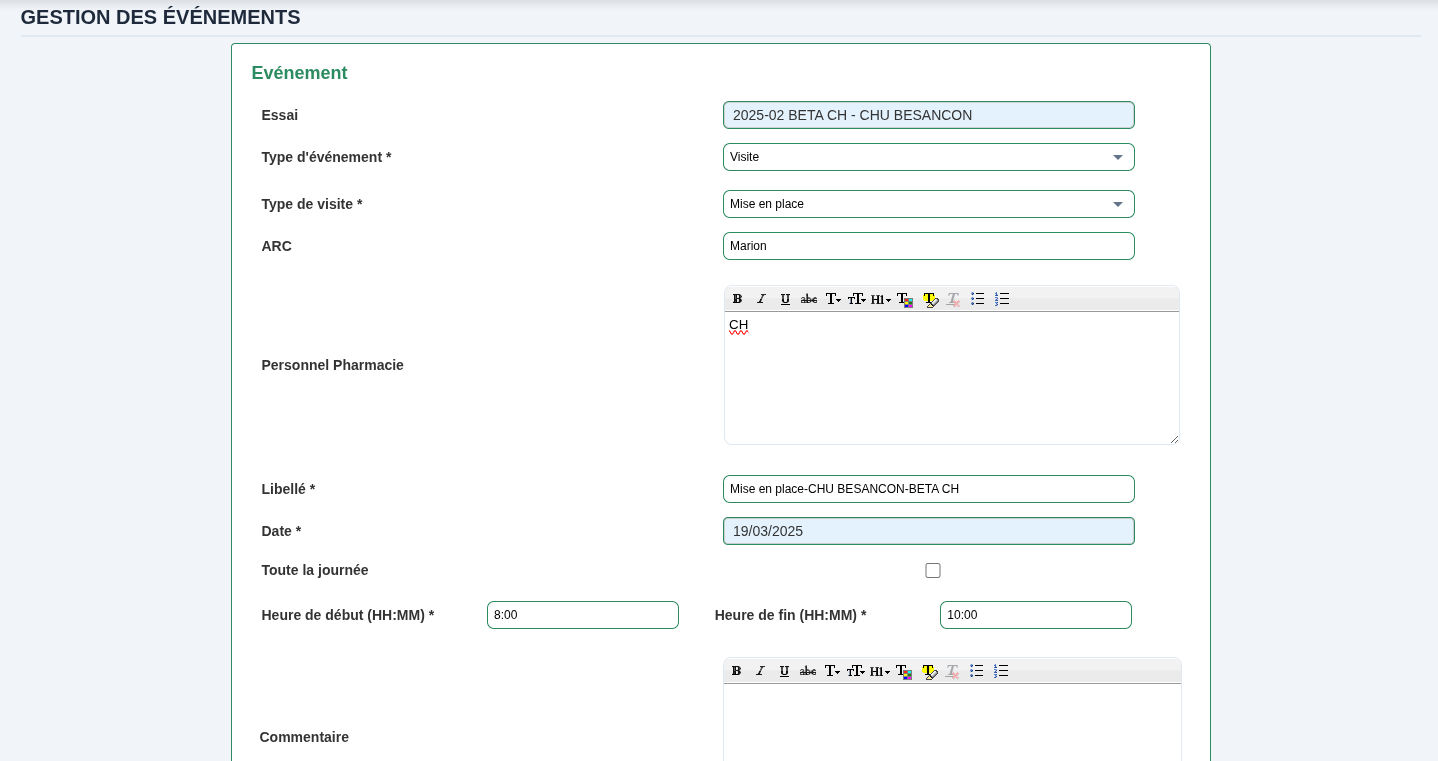
Task: Apply strikethrough in Commentaire editor toolbar
Action: (808, 671)
